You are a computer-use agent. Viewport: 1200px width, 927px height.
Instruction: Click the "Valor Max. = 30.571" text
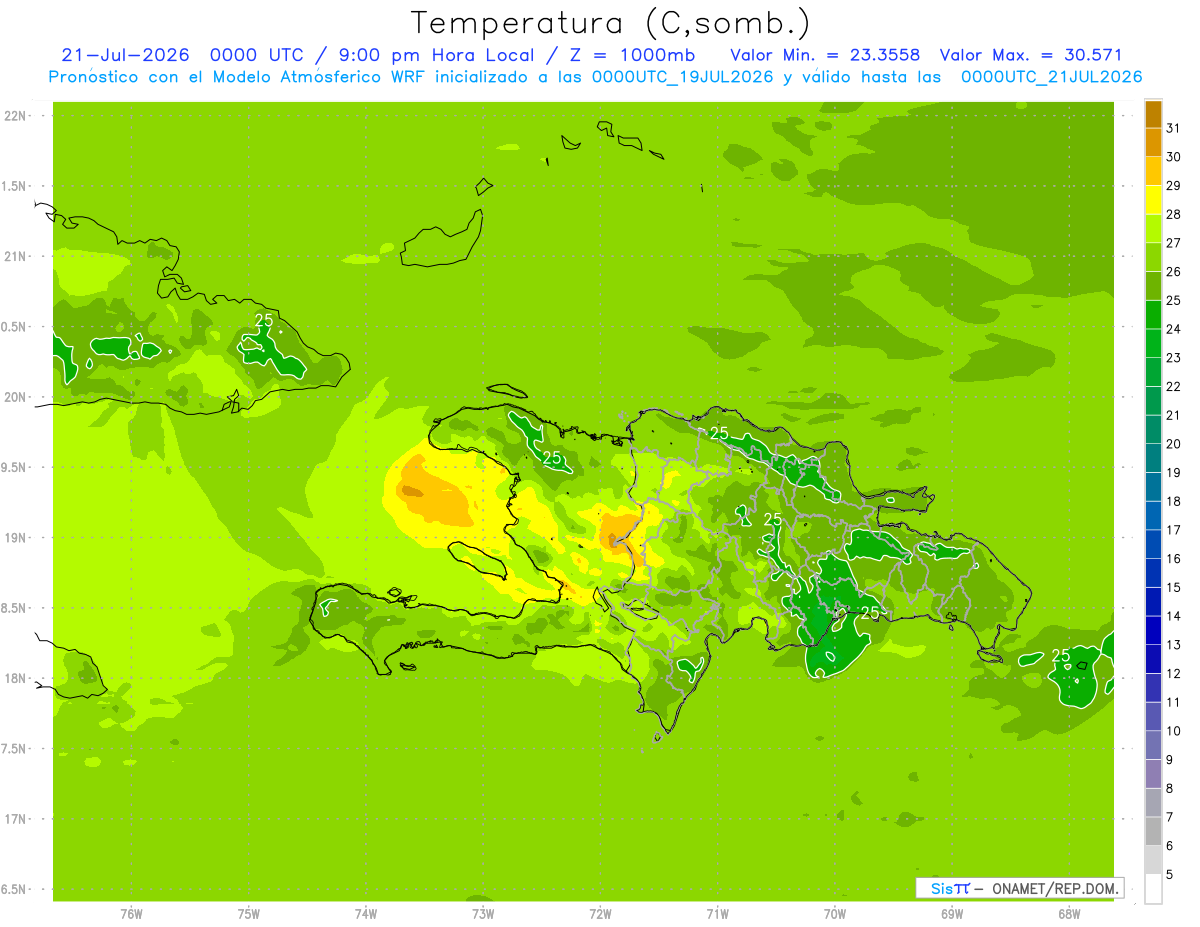1032,54
